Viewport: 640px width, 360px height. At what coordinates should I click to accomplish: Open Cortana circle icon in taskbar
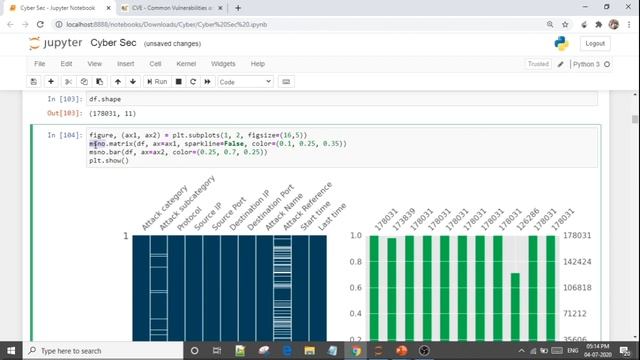195,351
